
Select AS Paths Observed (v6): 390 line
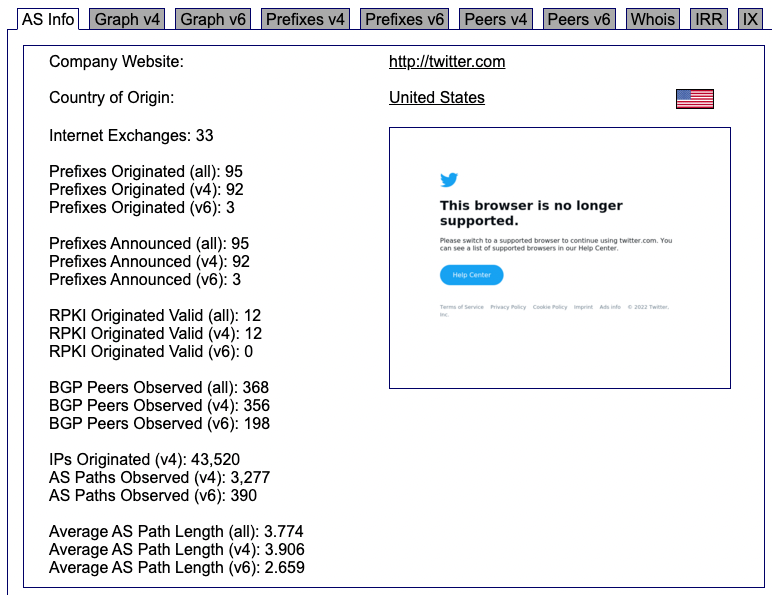tap(153, 495)
